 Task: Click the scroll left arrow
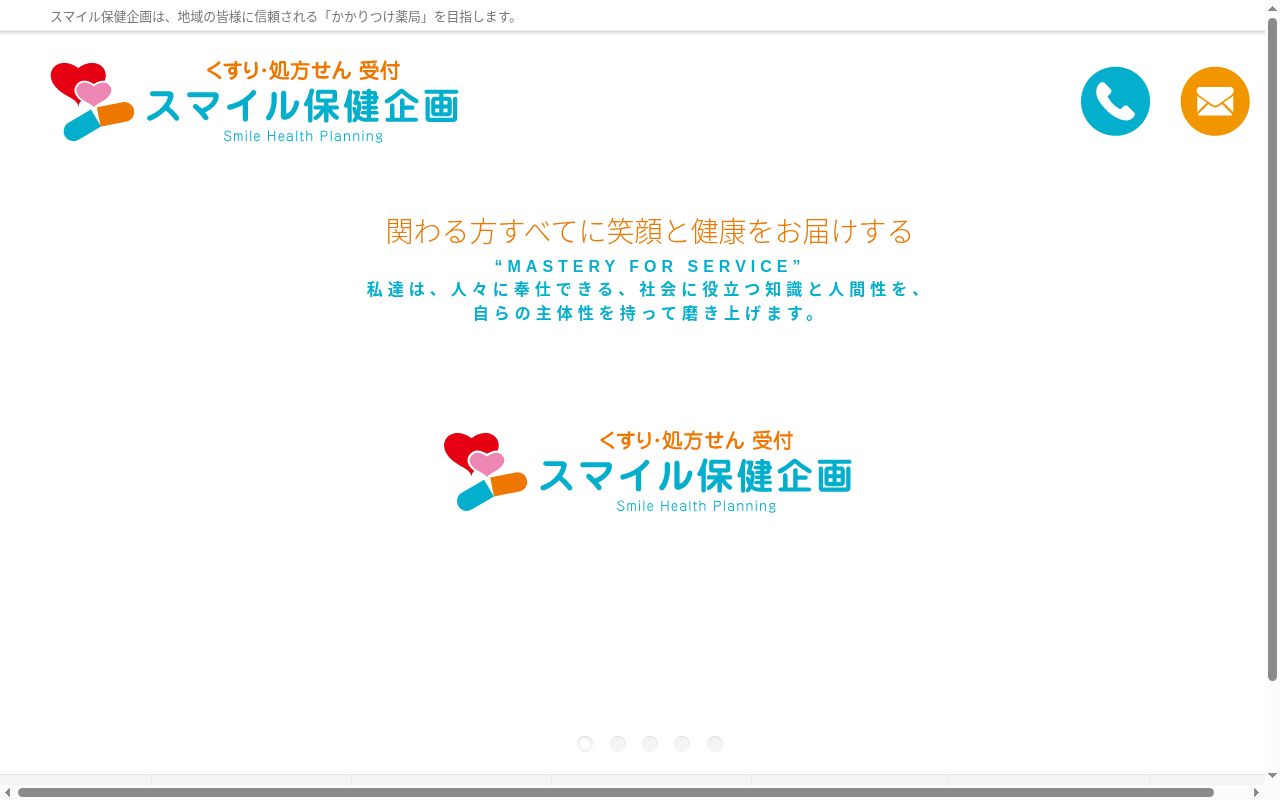7,793
